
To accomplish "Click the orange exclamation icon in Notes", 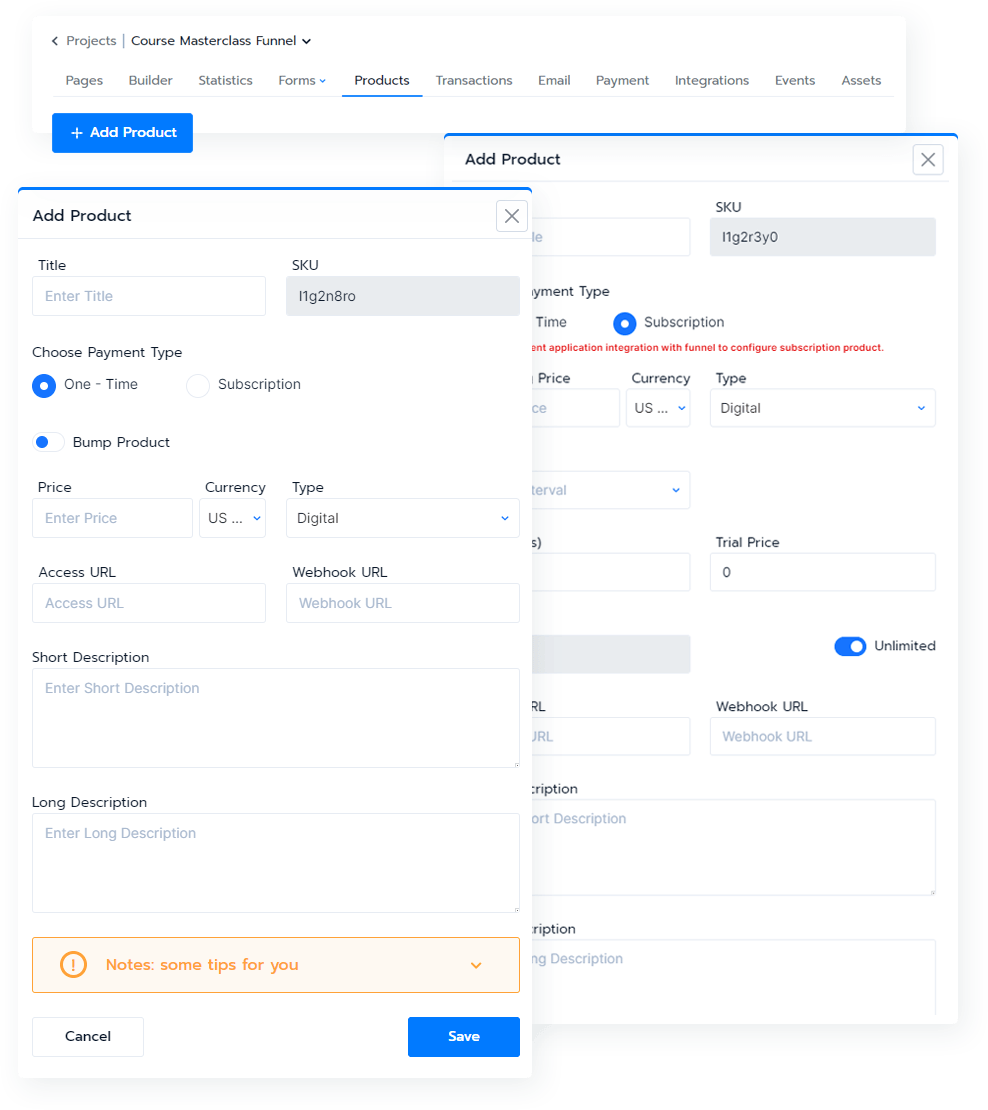I will point(73,965).
